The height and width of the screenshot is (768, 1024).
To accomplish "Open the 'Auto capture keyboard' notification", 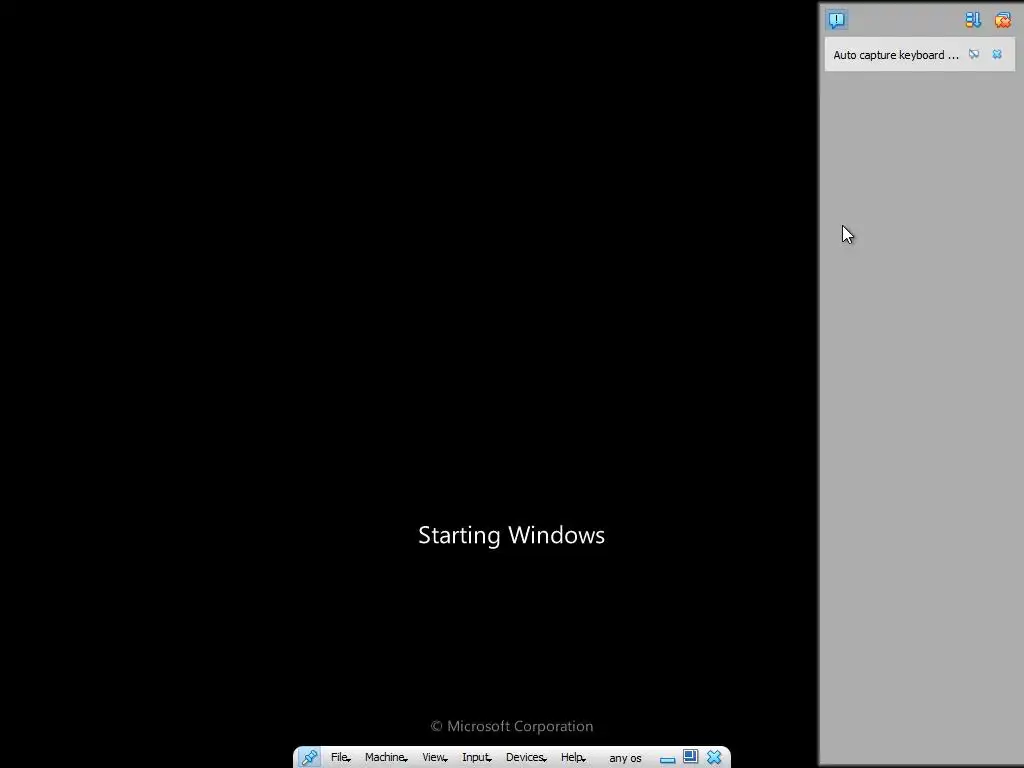I will click(895, 55).
